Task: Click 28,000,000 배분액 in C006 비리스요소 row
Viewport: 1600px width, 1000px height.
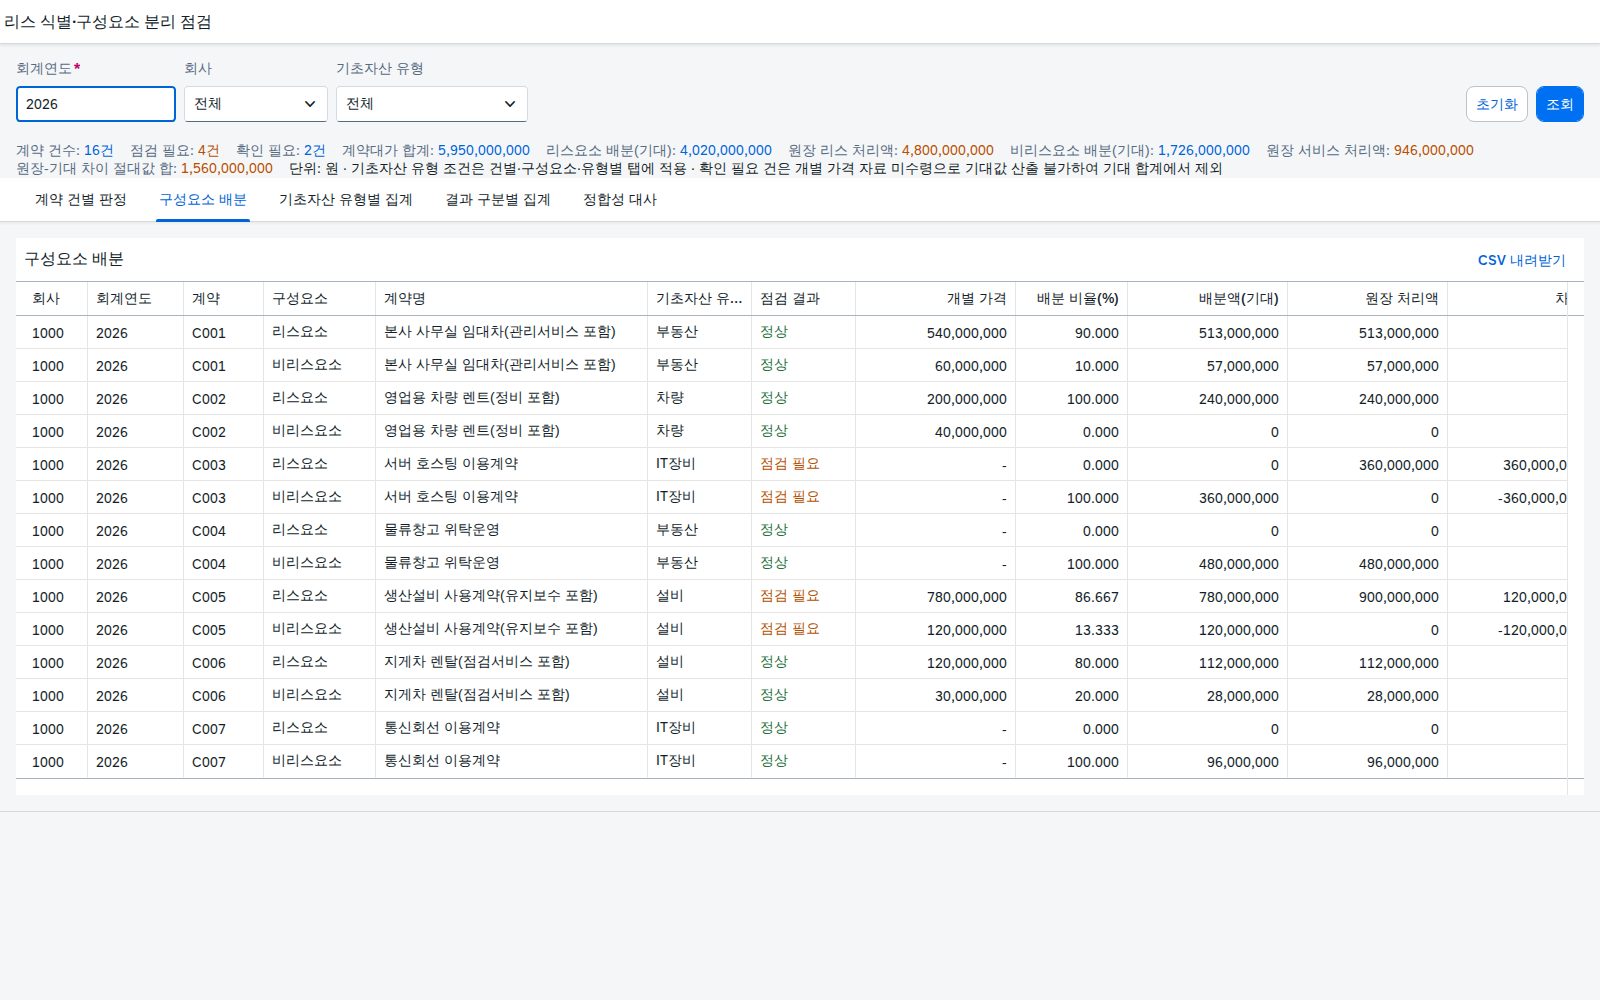Action: (x=1243, y=696)
